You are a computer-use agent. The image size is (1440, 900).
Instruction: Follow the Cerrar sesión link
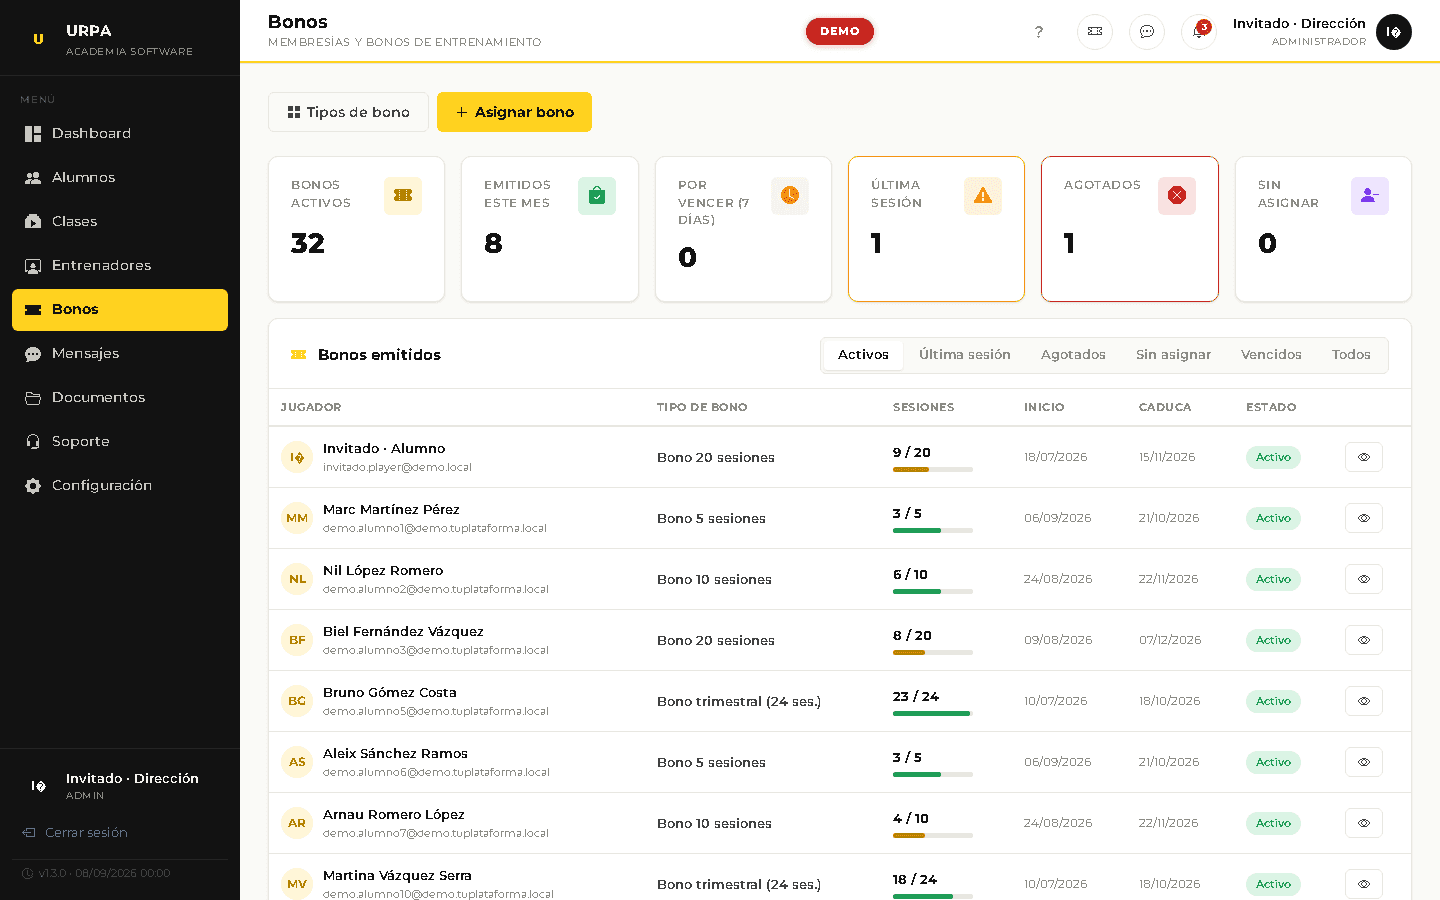75,832
